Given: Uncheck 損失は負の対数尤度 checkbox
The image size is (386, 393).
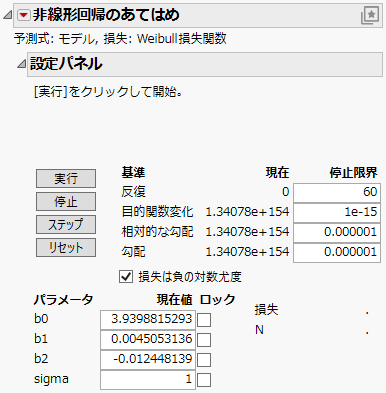Looking at the screenshot, I should 126,277.
